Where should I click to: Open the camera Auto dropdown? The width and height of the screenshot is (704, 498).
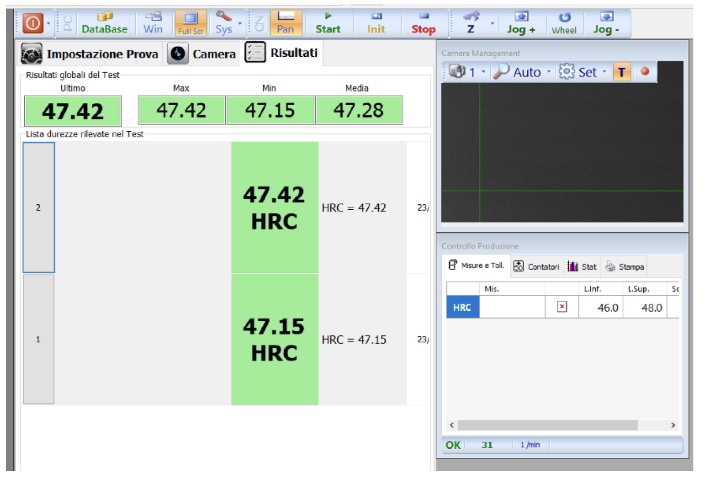(522, 72)
